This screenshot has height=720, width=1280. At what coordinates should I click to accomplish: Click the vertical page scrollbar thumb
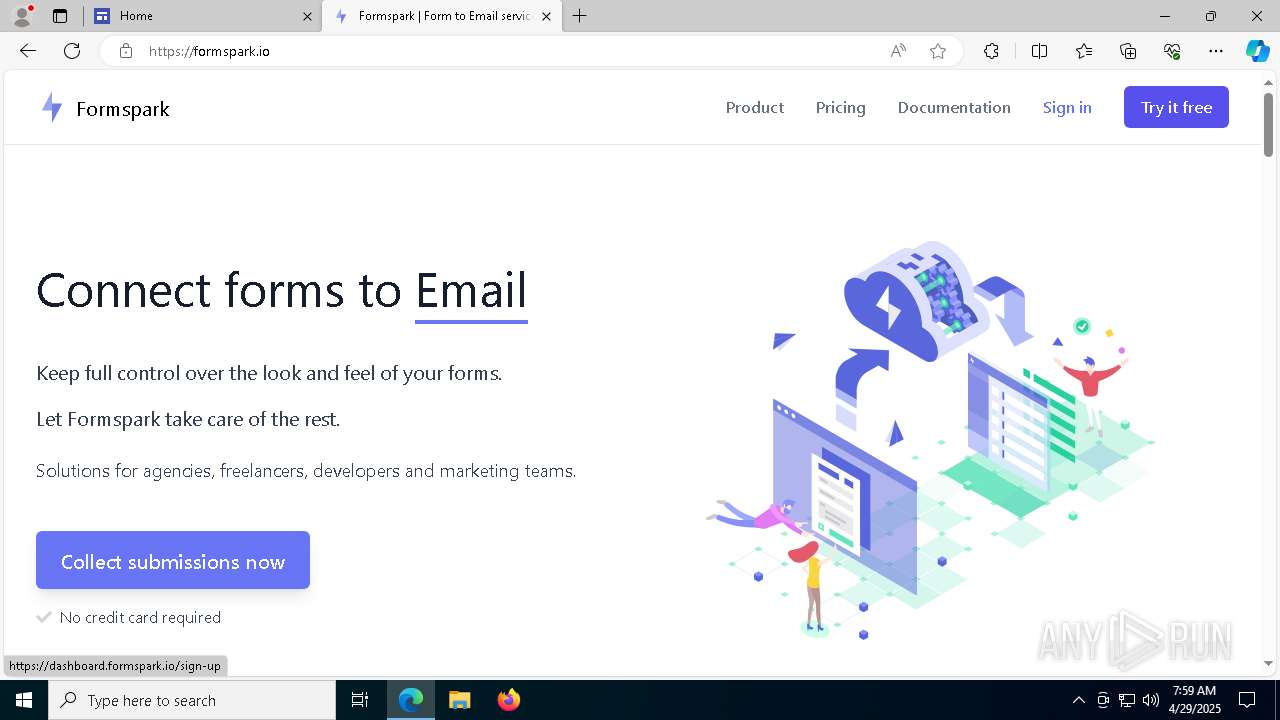[1268, 125]
